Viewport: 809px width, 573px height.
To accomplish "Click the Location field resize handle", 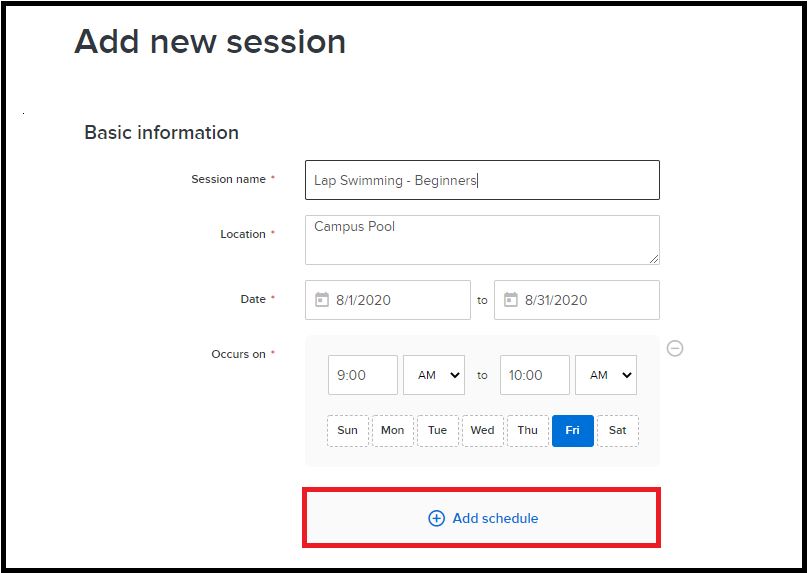I will point(654,259).
